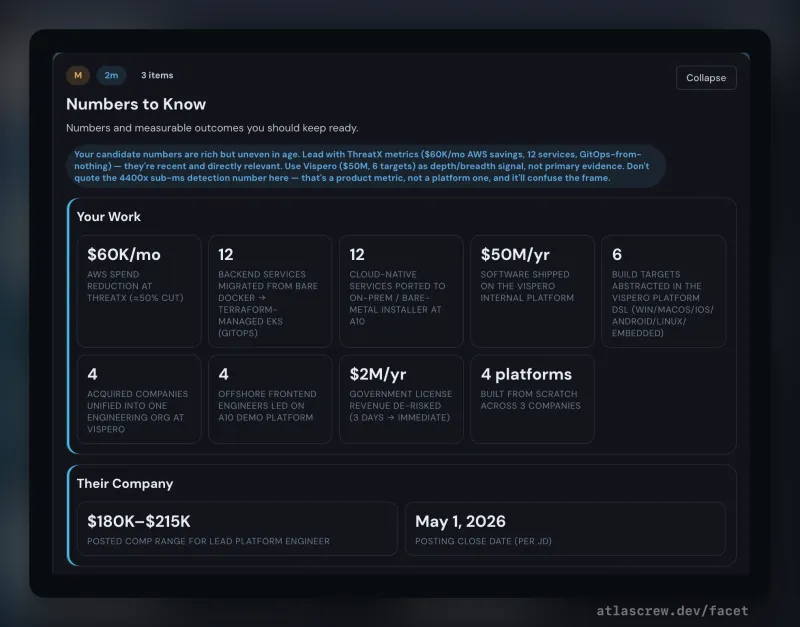Click the 3 items count label
This screenshot has height=627, width=800.
[x=157, y=75]
